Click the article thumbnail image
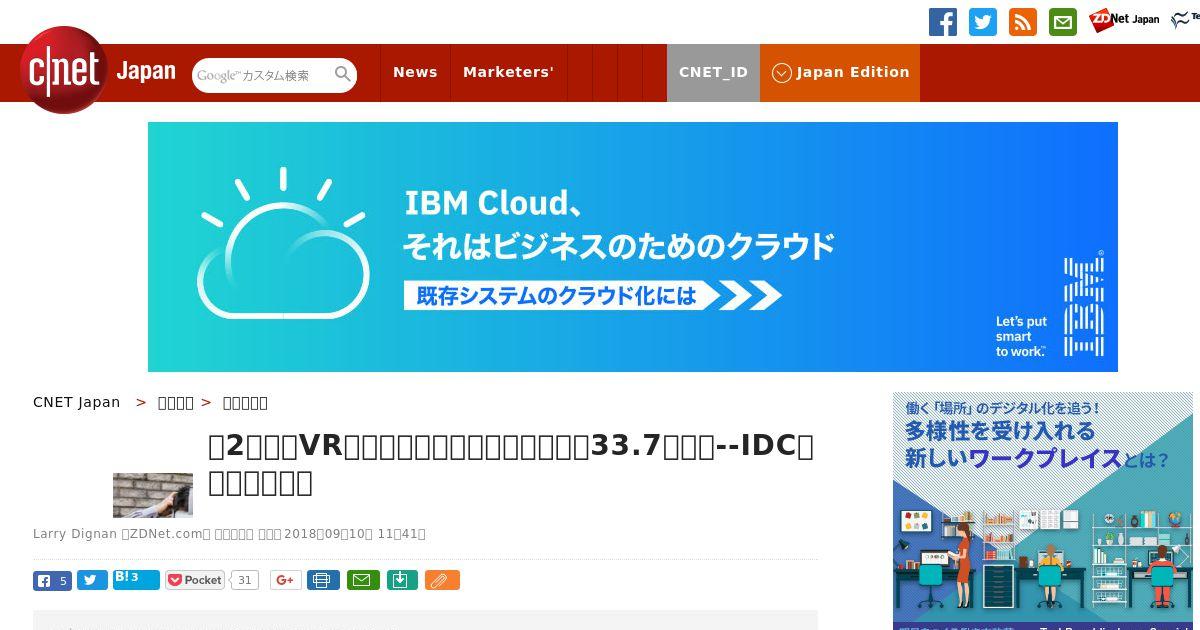This screenshot has width=1200, height=630. click(x=153, y=495)
